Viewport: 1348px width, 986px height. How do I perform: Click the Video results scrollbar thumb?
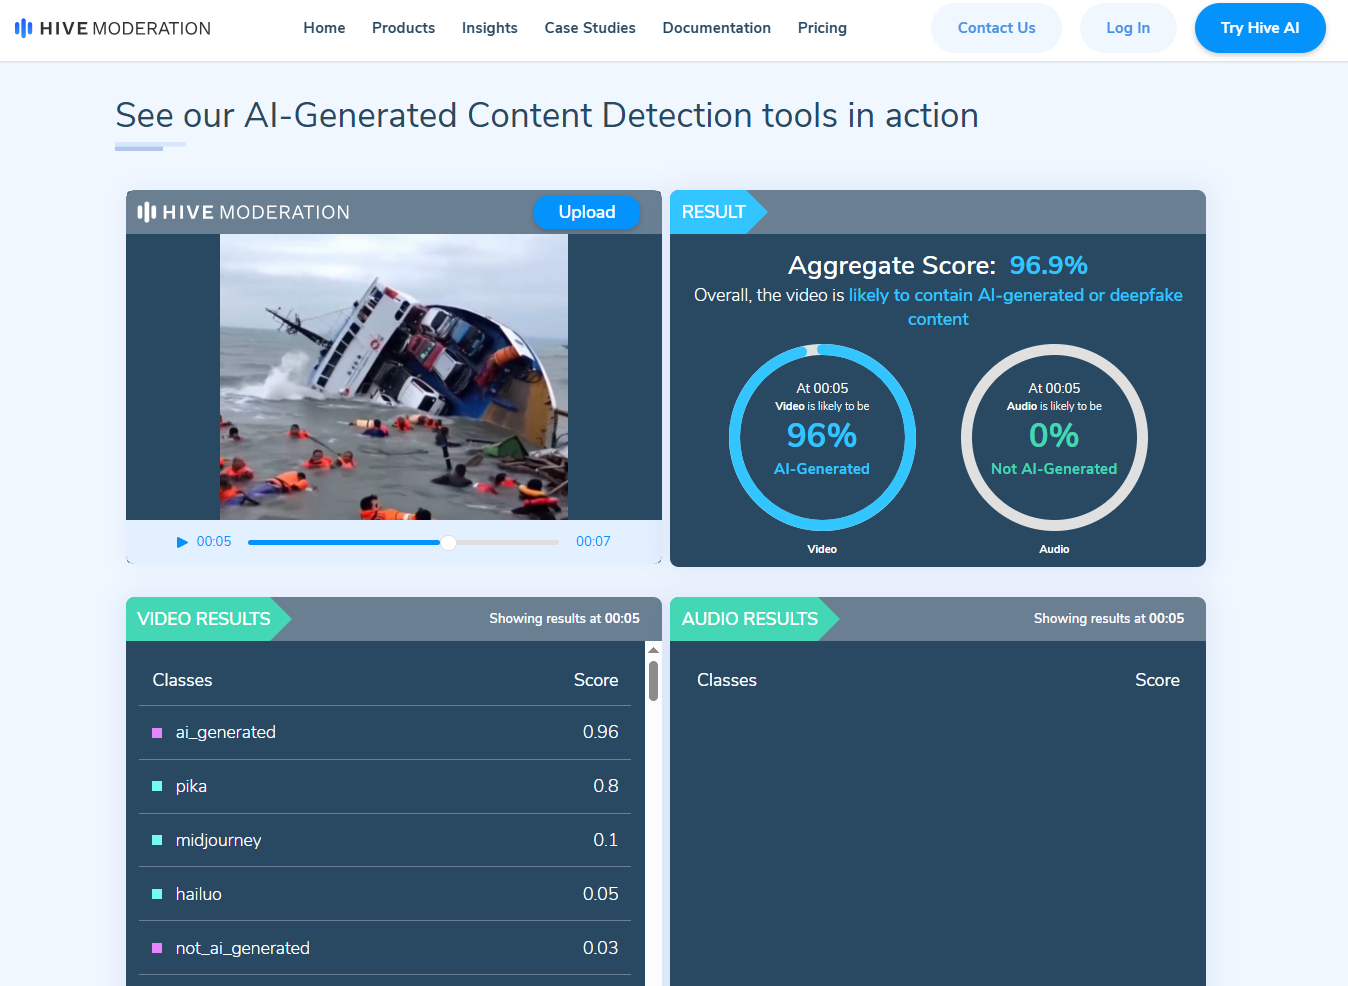tap(653, 681)
